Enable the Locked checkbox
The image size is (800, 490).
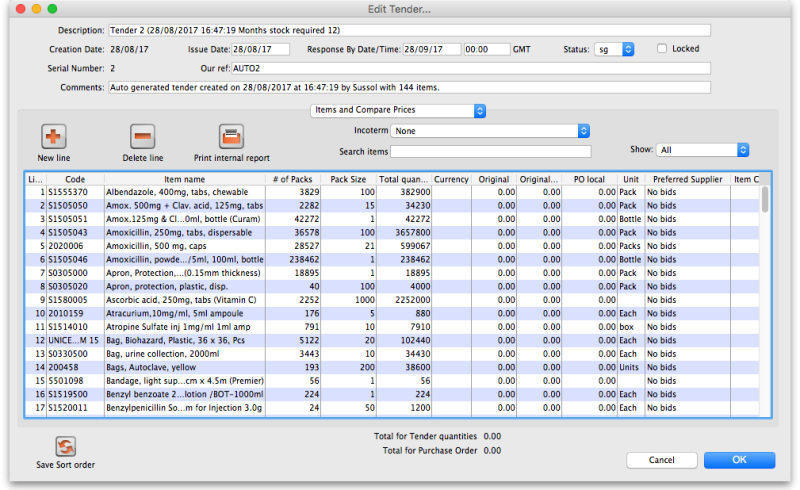pos(662,48)
